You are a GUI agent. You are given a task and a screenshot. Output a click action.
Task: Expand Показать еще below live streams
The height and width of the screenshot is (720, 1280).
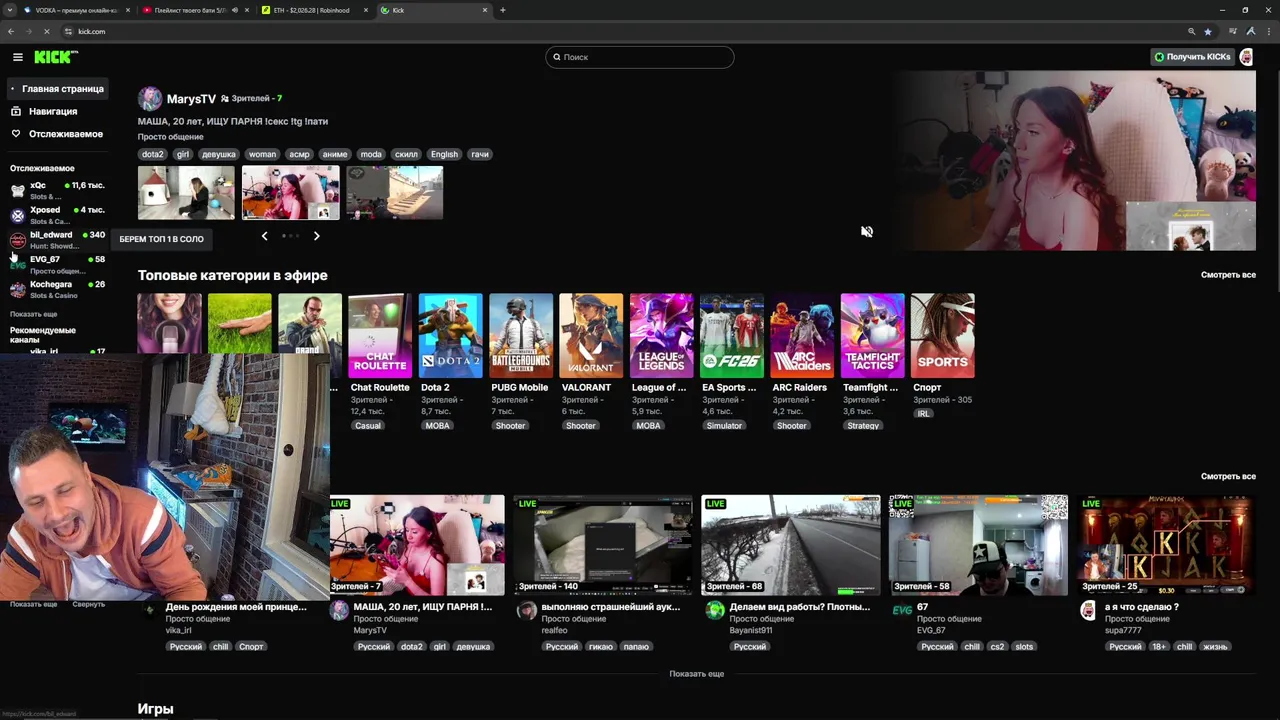tap(697, 674)
